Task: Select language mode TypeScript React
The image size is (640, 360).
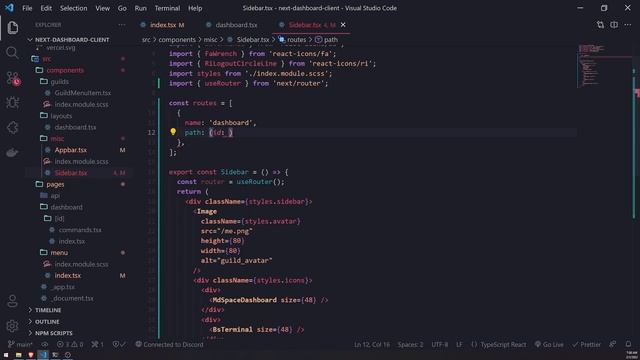Action: (499, 344)
